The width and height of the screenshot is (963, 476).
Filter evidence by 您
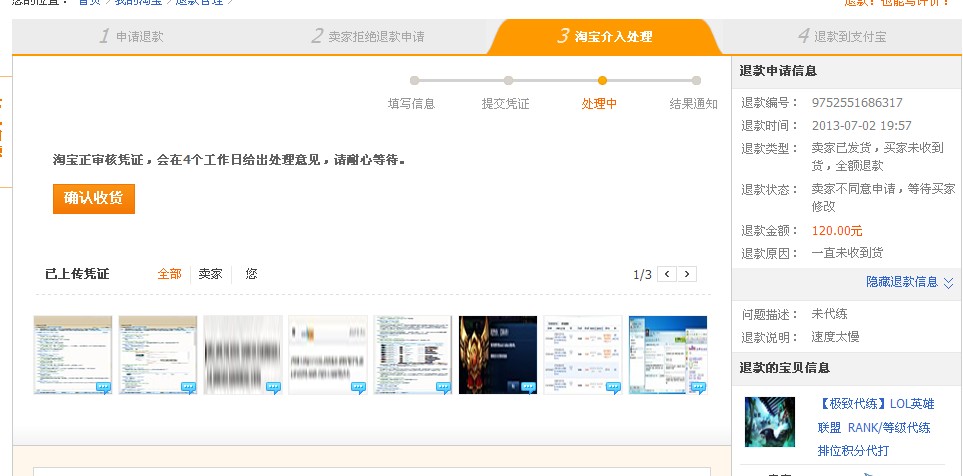tap(251, 274)
